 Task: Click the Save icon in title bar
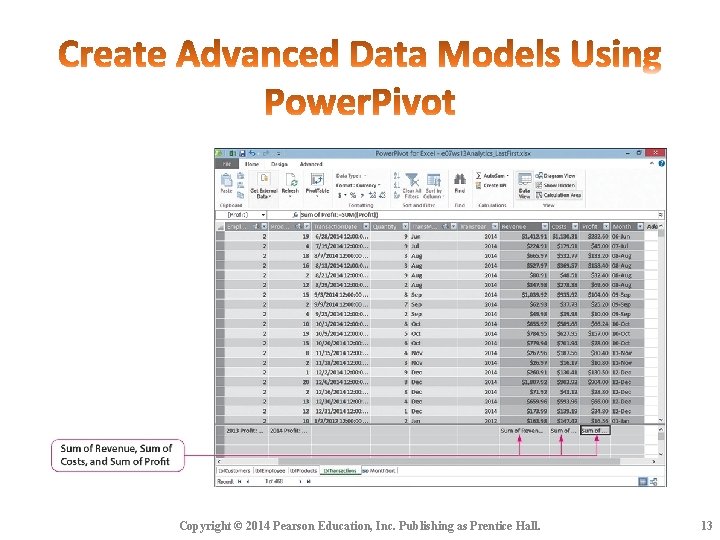242,153
